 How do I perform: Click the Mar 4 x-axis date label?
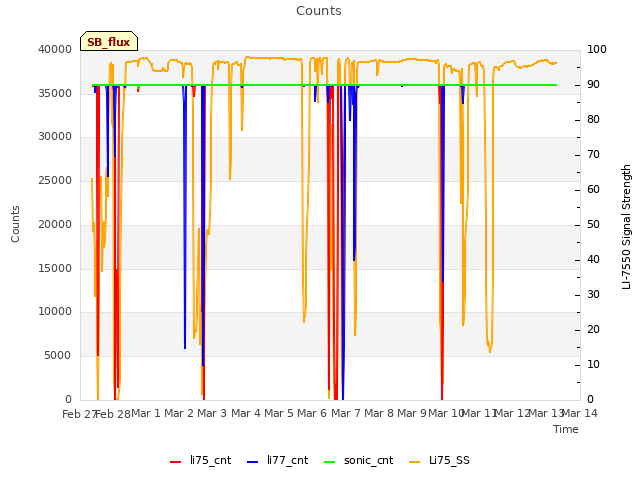click(x=246, y=413)
